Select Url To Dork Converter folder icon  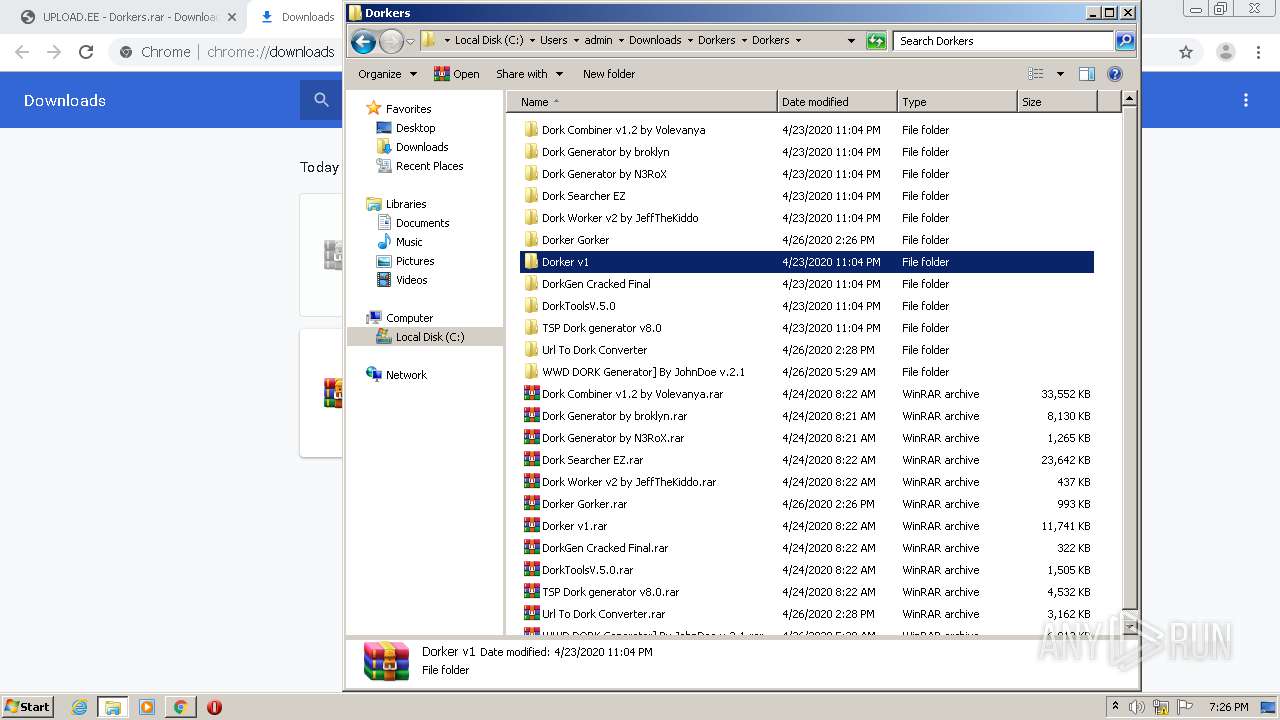tap(531, 350)
